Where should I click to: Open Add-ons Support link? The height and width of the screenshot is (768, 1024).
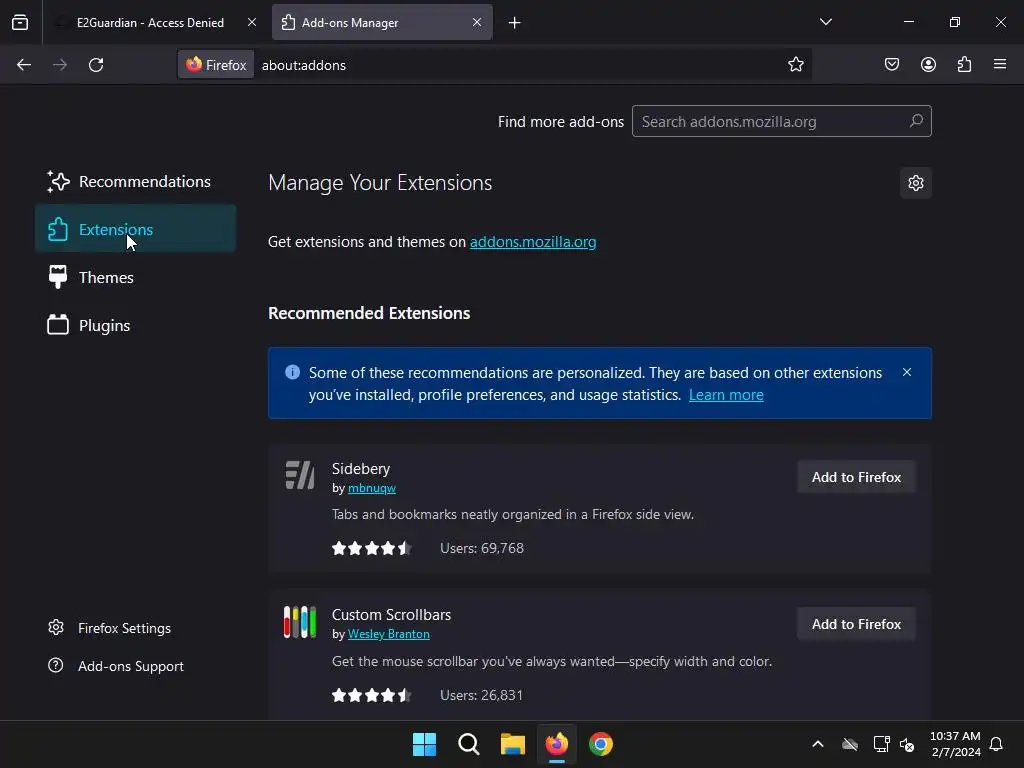pos(116,666)
